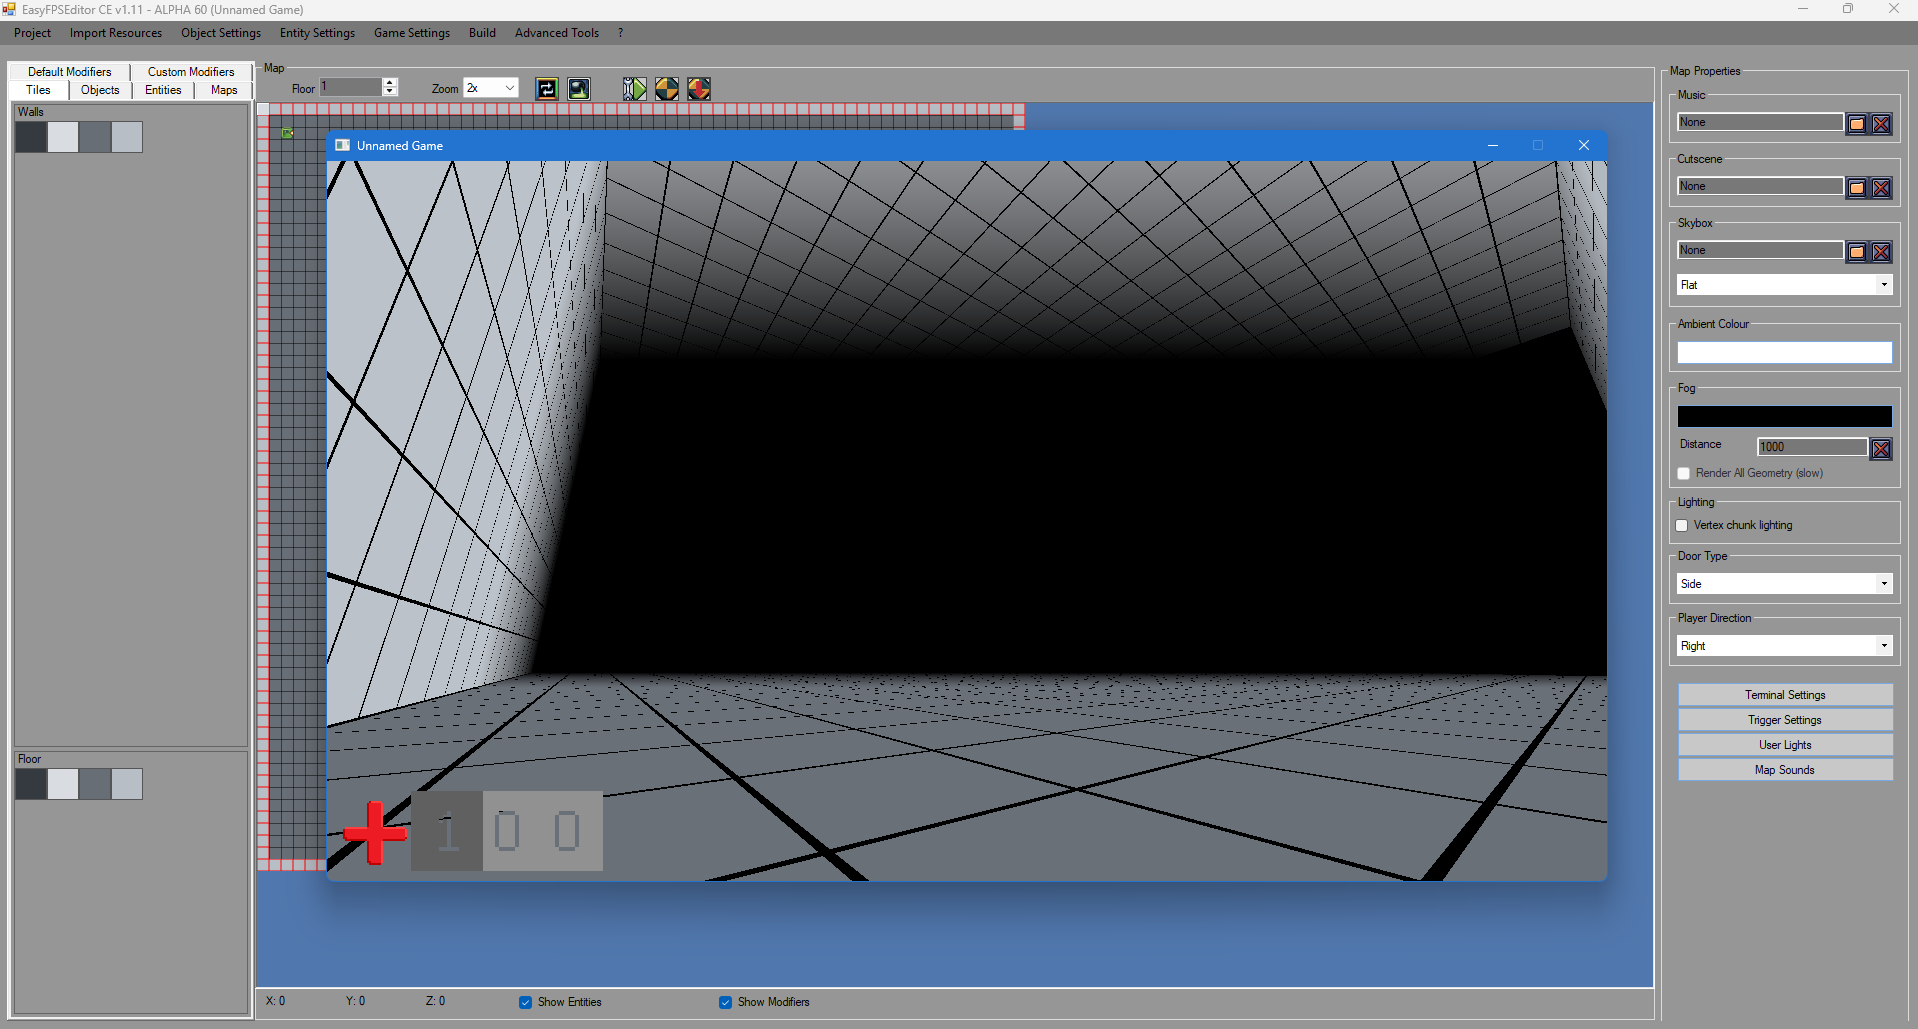Open Trigger Settings
Viewport: 1918px width, 1029px height.
pyautogui.click(x=1785, y=720)
